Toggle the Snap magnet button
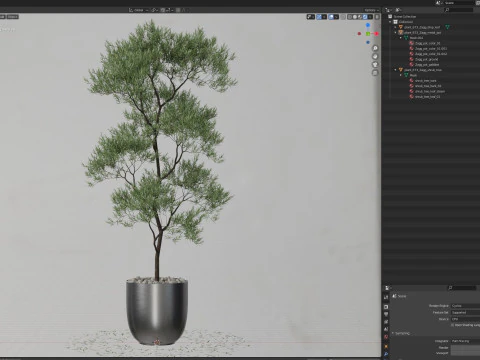 pos(163,10)
